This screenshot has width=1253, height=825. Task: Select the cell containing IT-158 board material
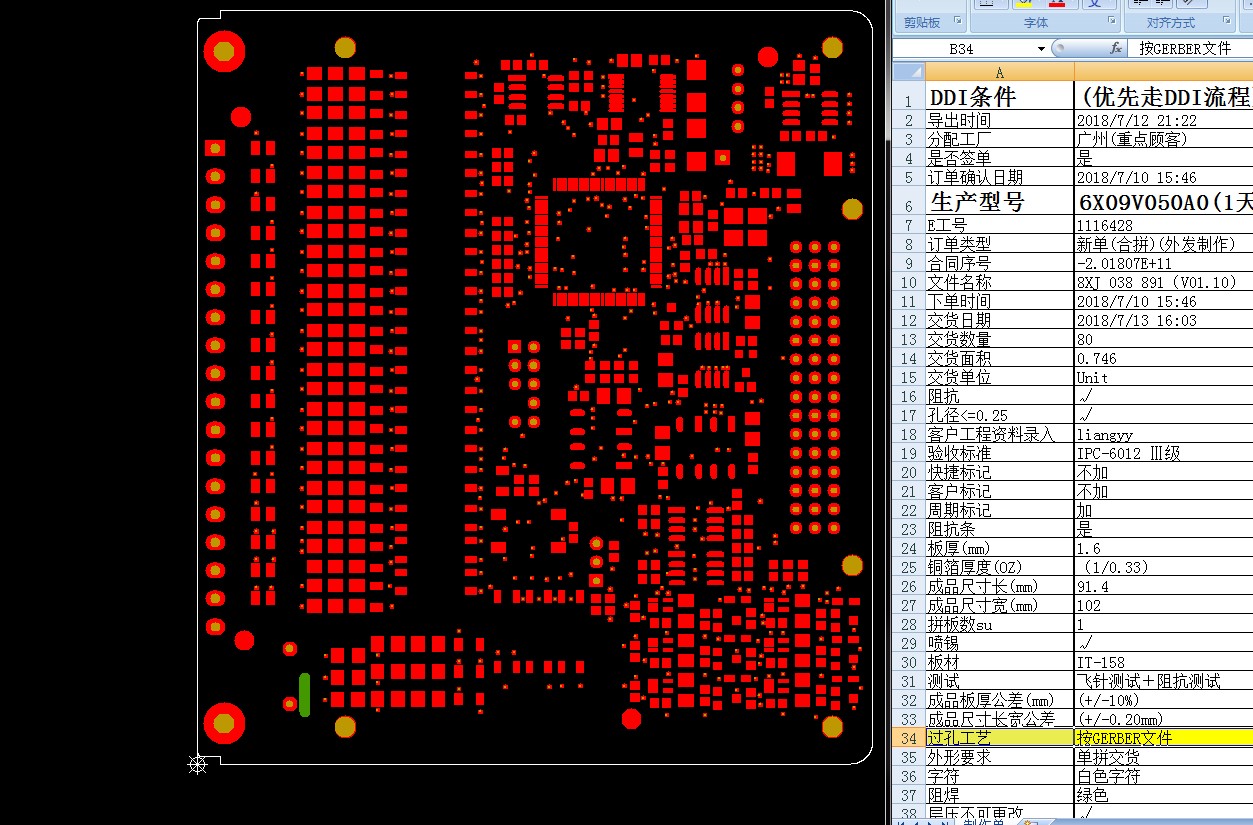1164,662
